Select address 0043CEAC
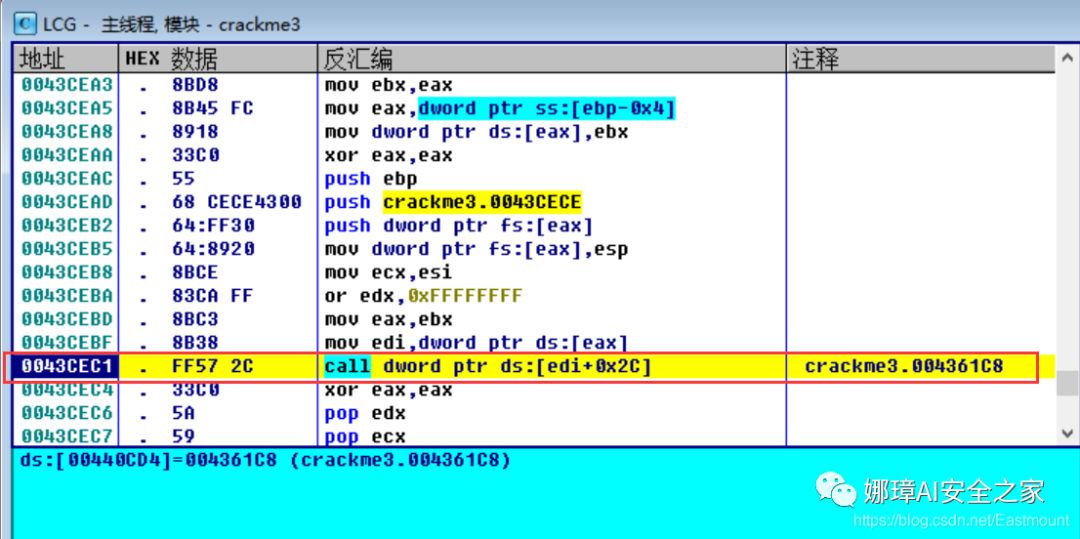This screenshot has height=539, width=1080. pyautogui.click(x=68, y=179)
